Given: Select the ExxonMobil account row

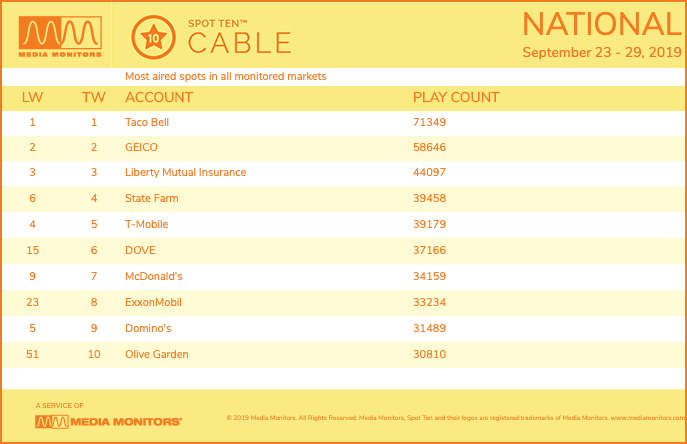Looking at the screenshot, I should (344, 302).
